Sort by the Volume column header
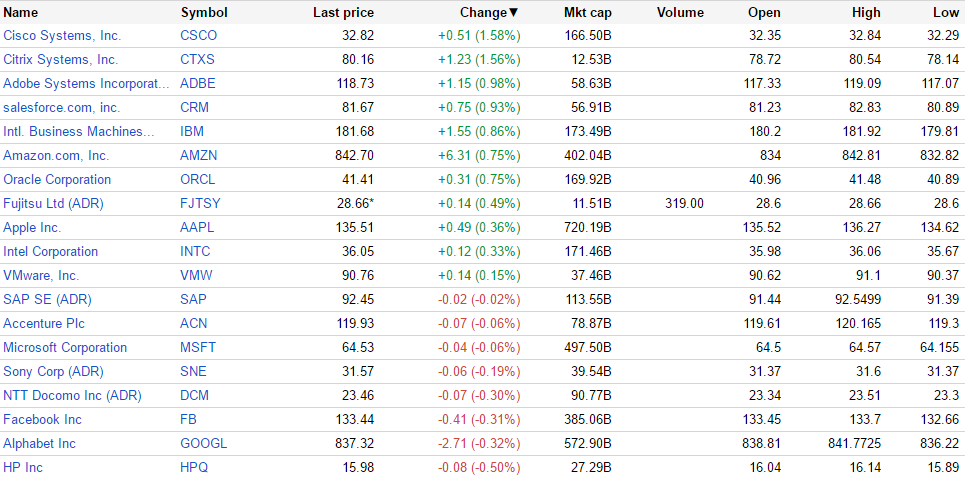This screenshot has height=479, width=965. [680, 12]
